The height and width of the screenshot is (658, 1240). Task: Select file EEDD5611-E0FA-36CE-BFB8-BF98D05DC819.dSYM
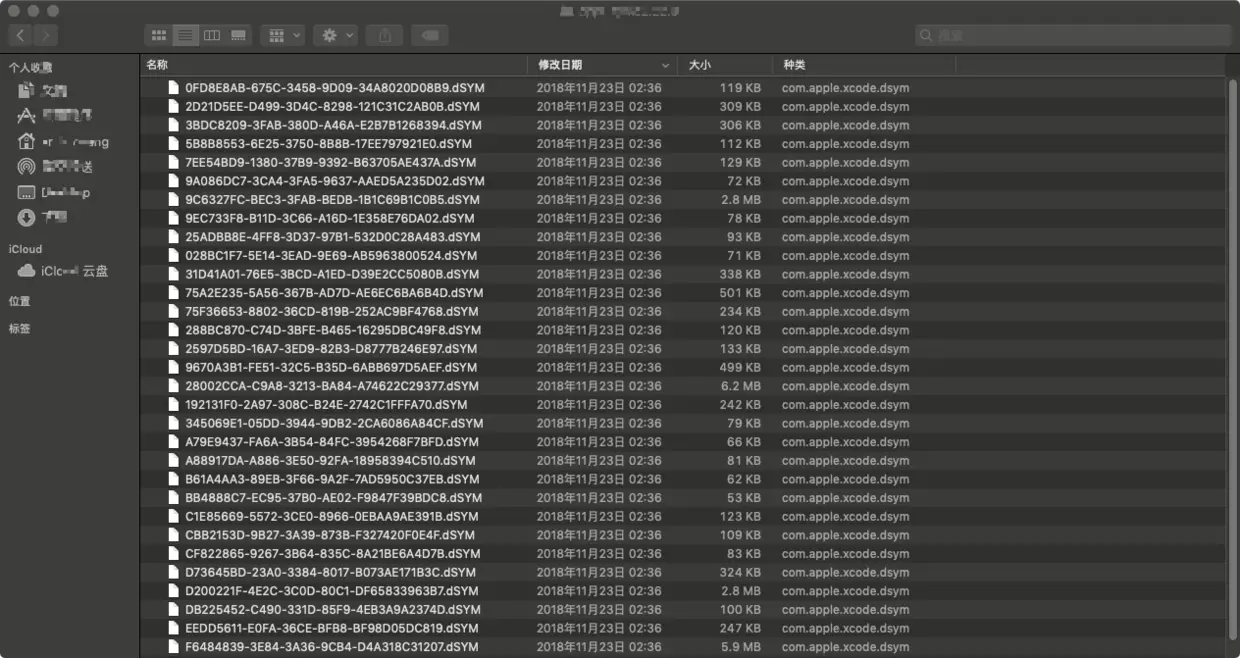(331, 629)
